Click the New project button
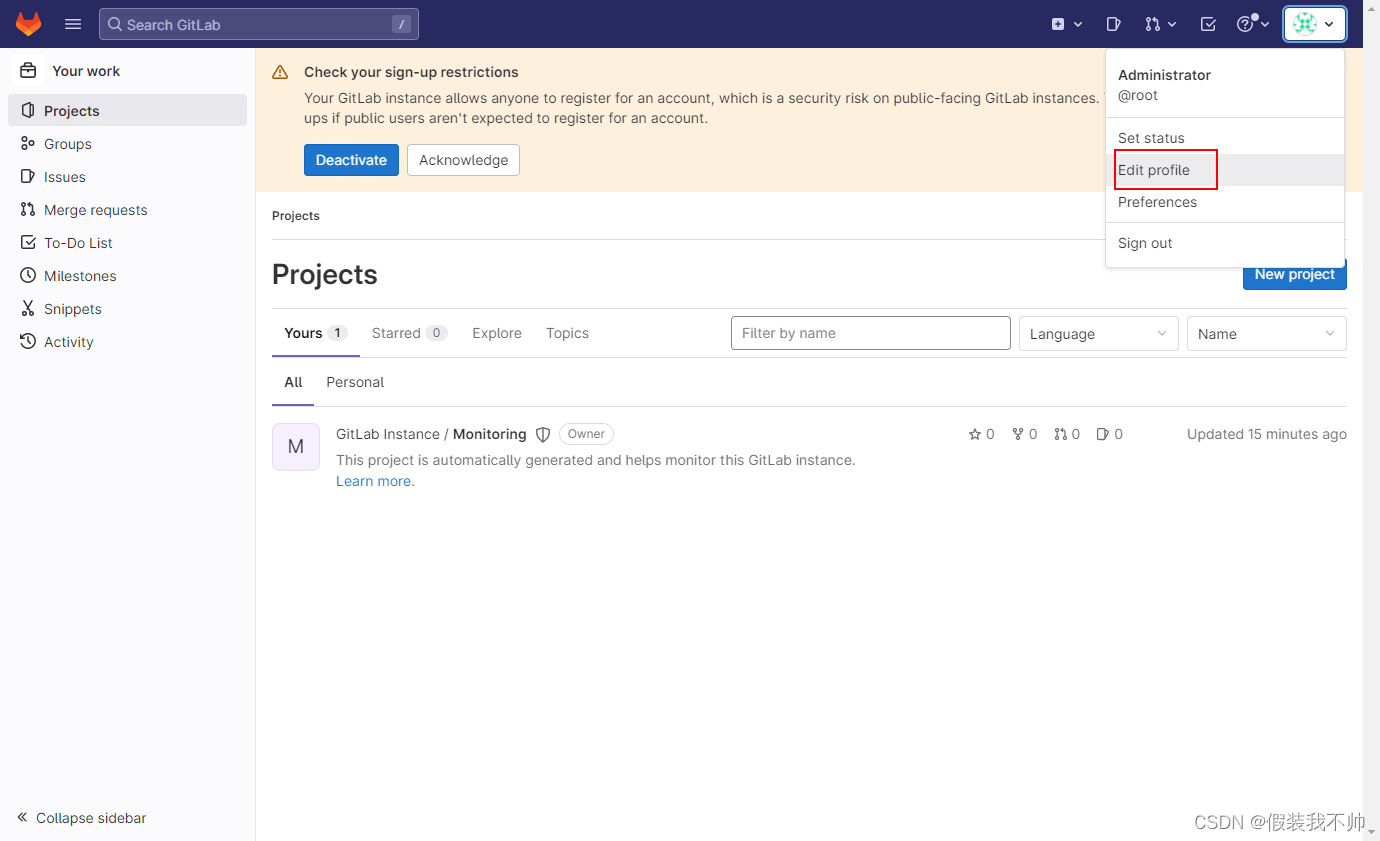This screenshot has height=841, width=1380. click(x=1295, y=275)
